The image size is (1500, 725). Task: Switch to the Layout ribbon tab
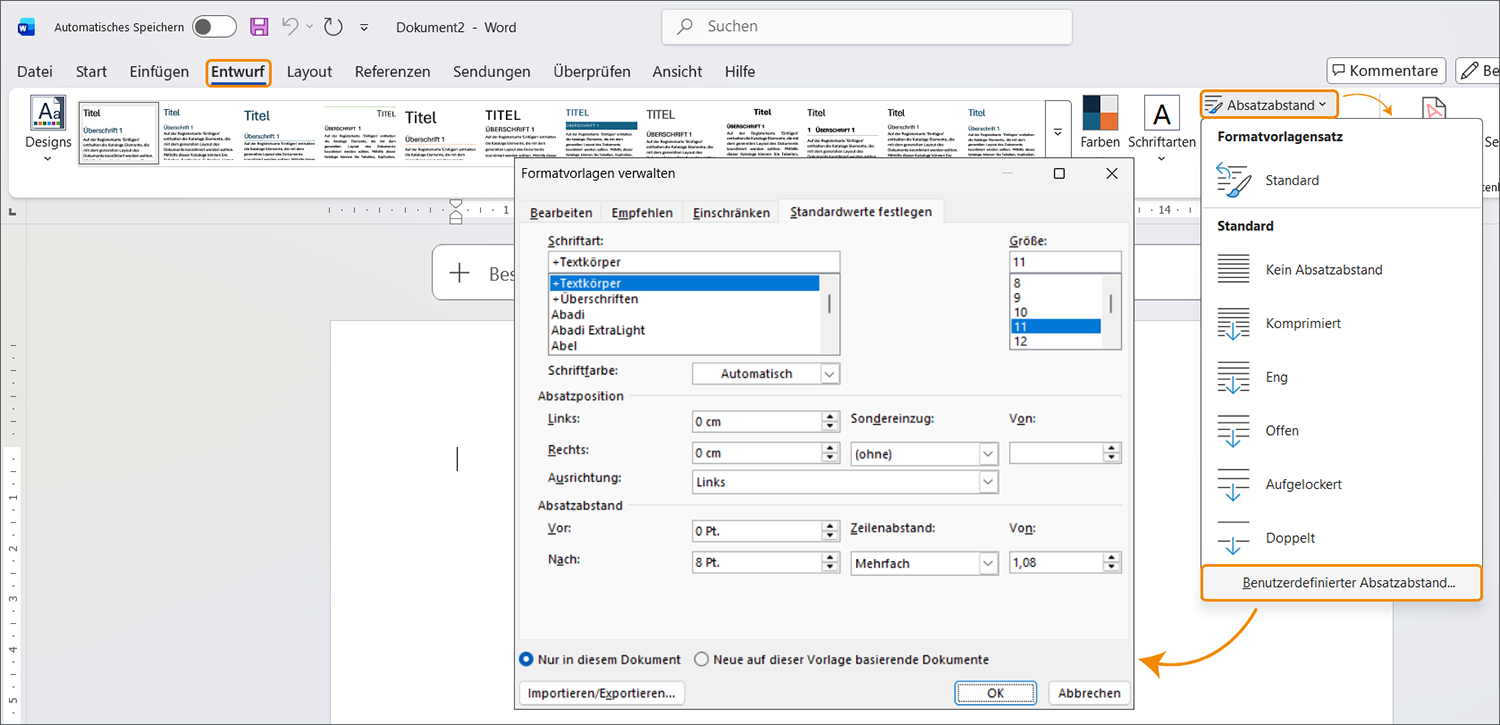coord(309,72)
